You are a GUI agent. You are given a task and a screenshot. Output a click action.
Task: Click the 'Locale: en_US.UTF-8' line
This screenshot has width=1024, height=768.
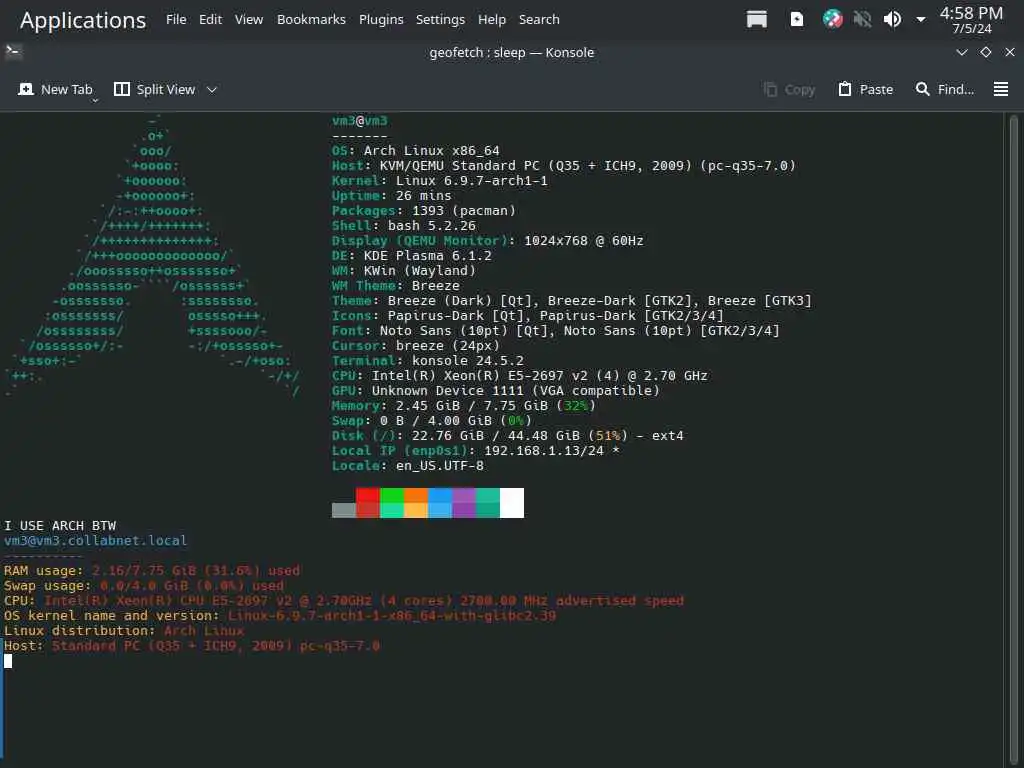(x=408, y=466)
